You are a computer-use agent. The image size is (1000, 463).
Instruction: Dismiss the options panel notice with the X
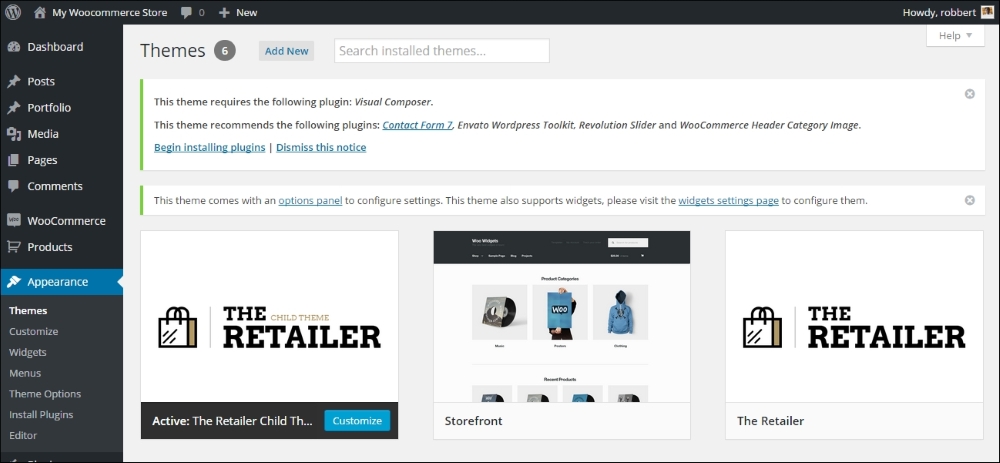pyautogui.click(x=969, y=200)
